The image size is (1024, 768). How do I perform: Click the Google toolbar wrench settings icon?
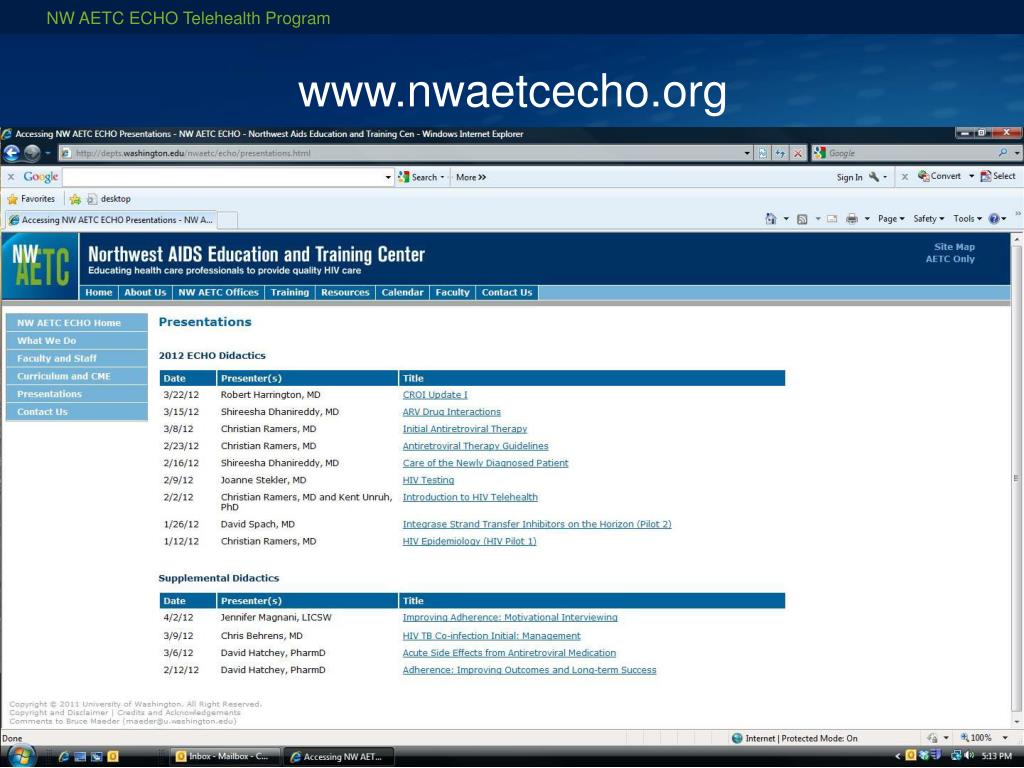point(874,177)
